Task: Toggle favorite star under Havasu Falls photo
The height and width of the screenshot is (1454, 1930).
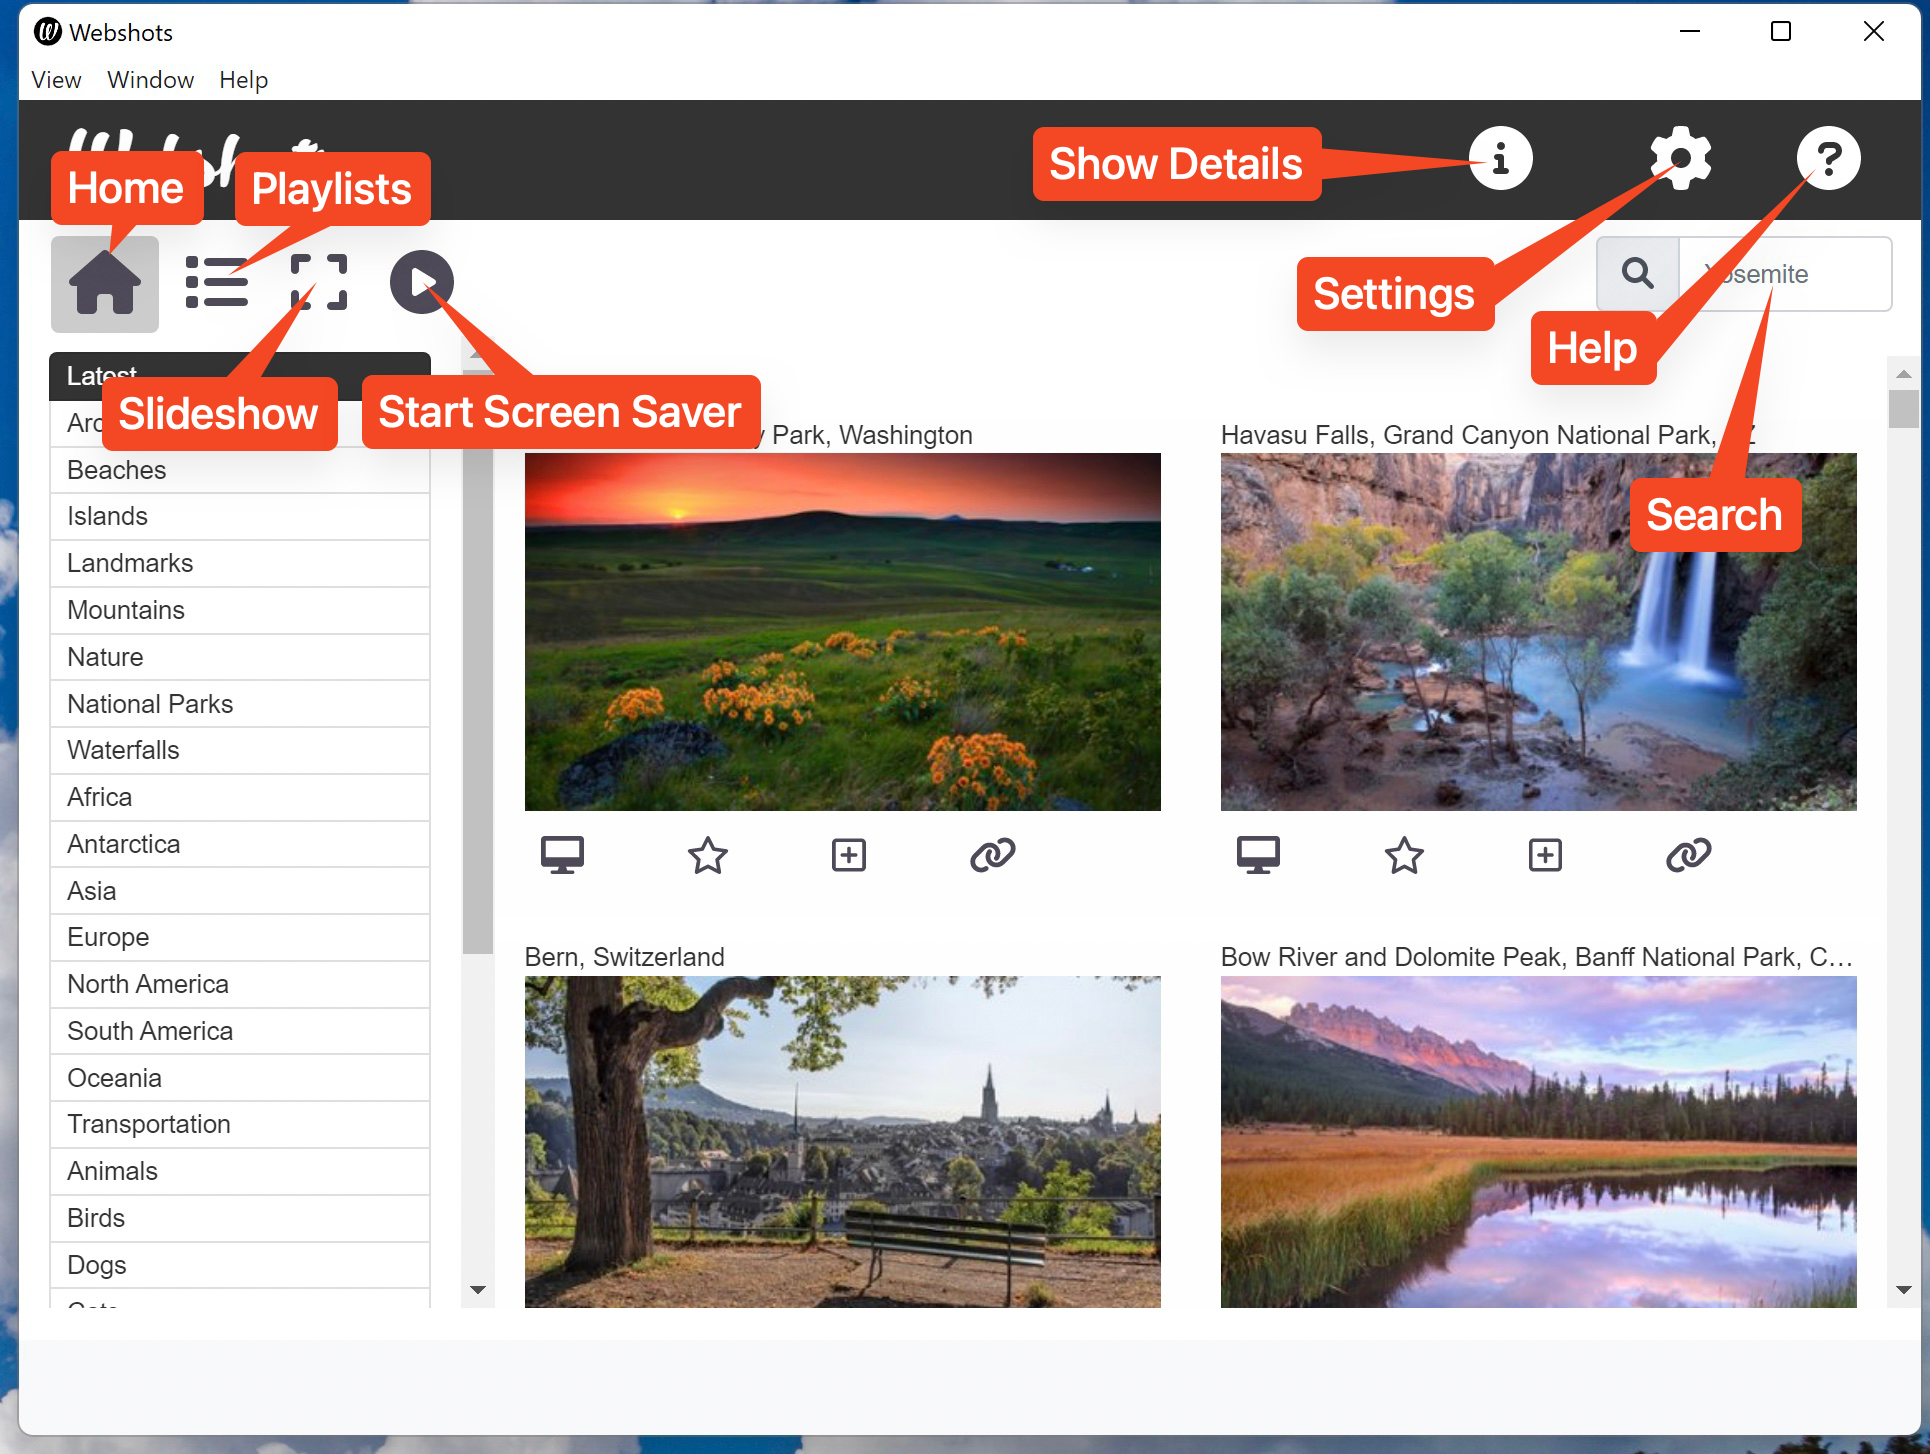Action: pos(1404,855)
